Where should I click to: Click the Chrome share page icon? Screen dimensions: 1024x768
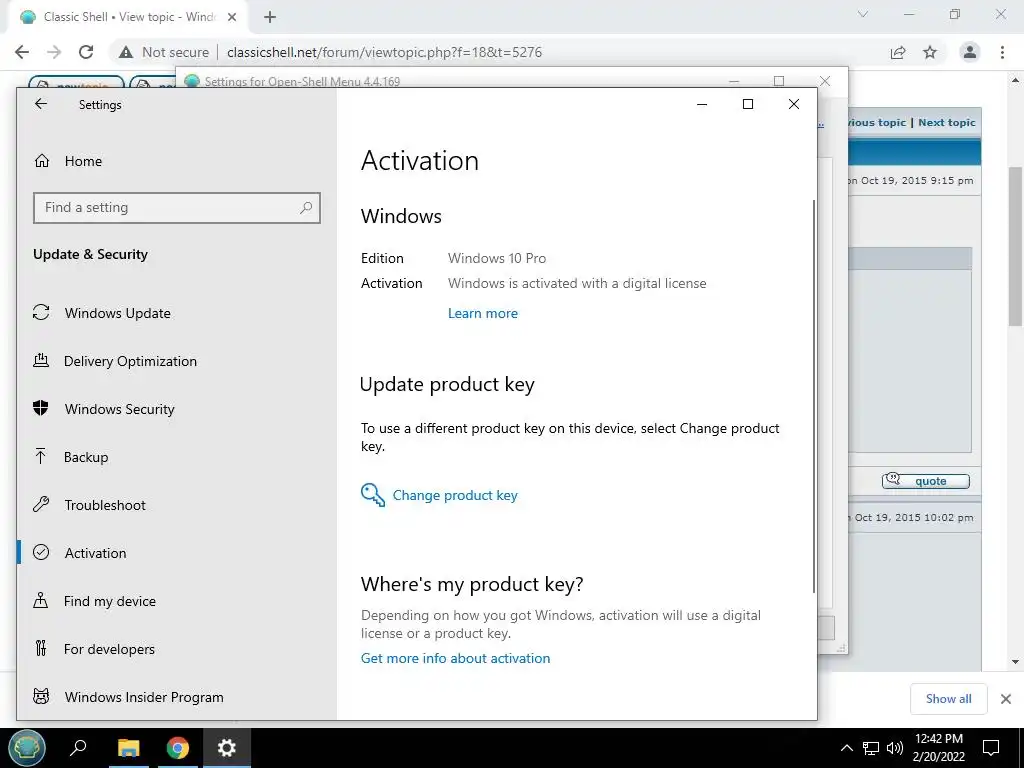[898, 52]
